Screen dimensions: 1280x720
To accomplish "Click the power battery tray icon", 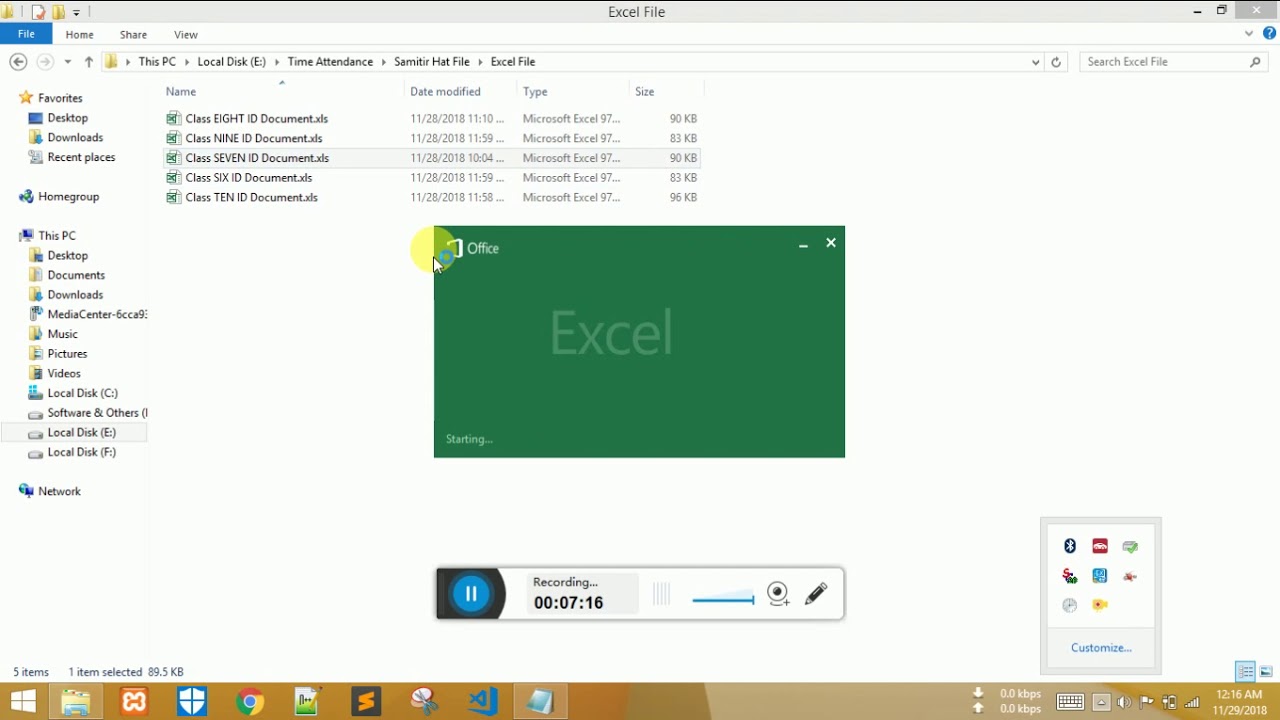I will pyautogui.click(x=1169, y=702).
